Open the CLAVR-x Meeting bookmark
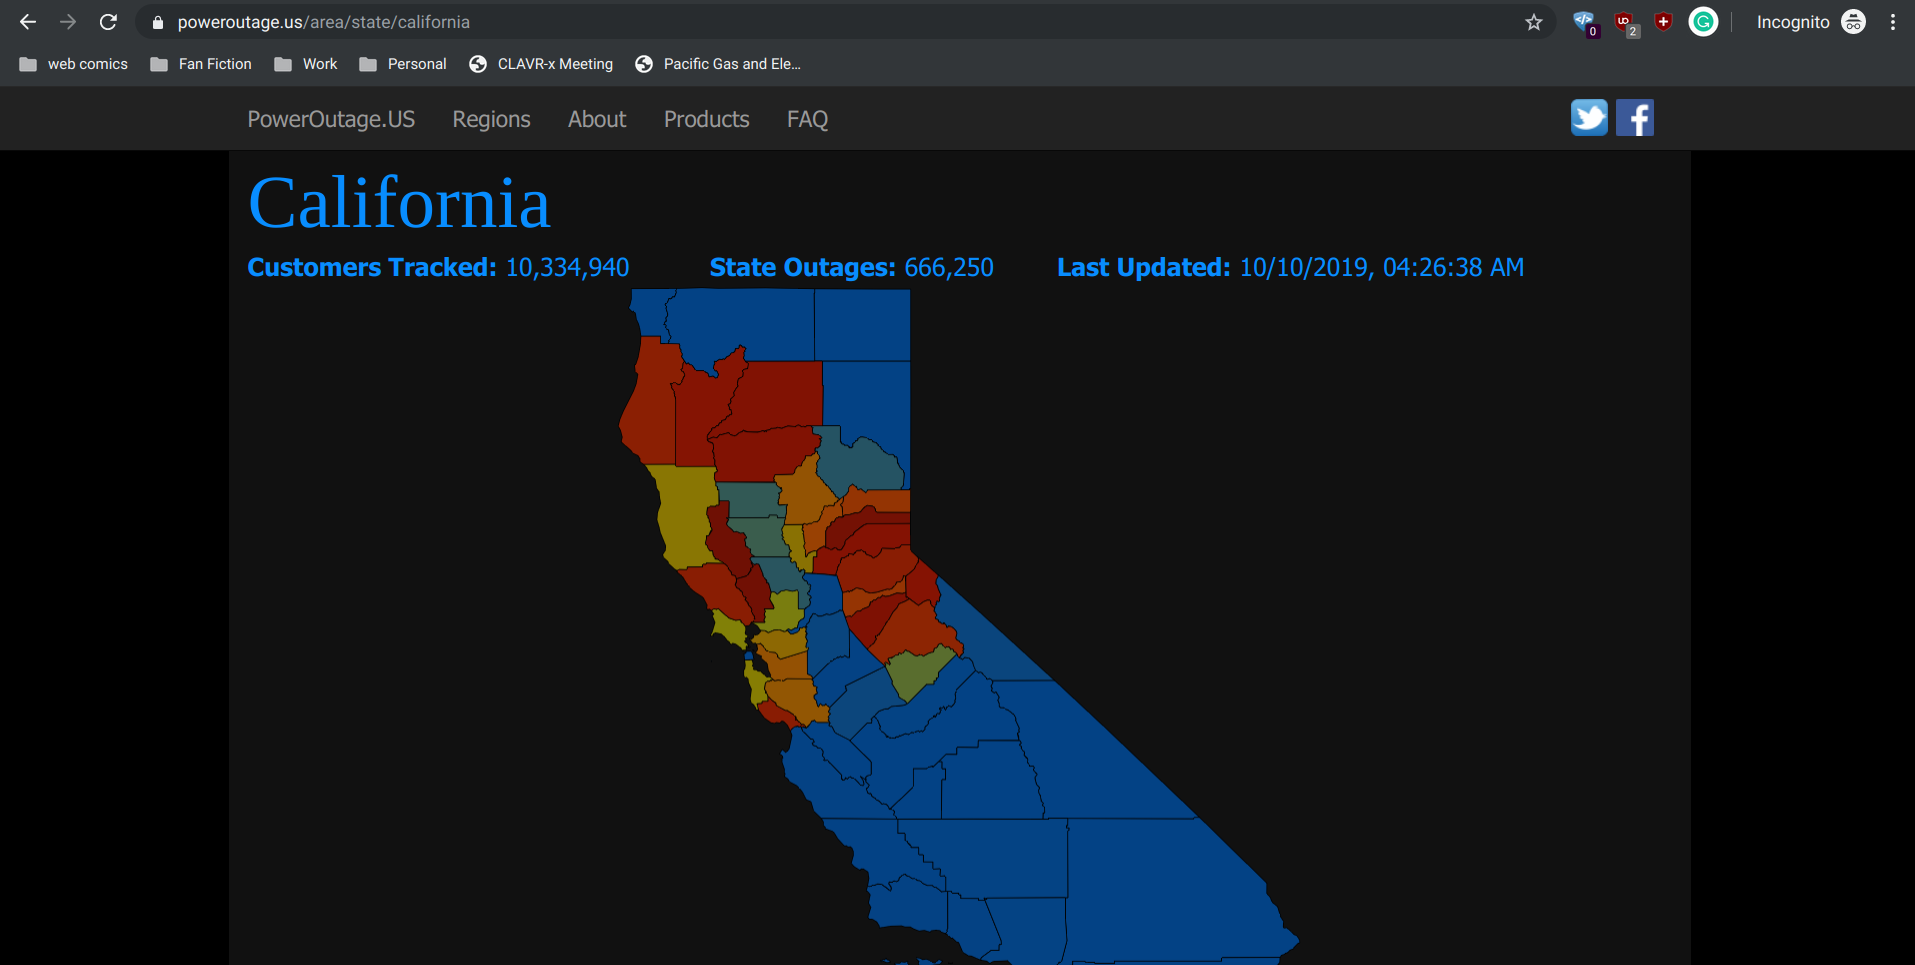Image resolution: width=1915 pixels, height=965 pixels. 541,64
